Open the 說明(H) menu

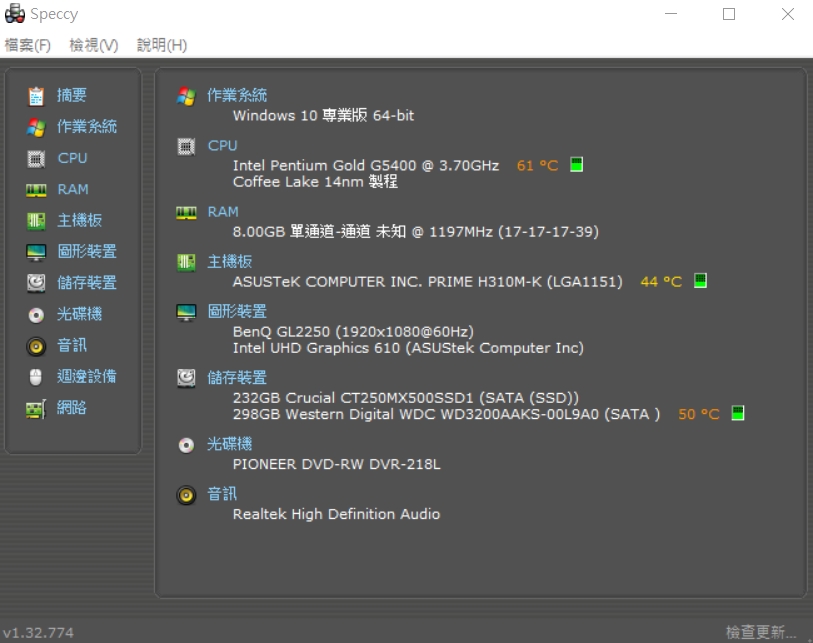tap(162, 45)
